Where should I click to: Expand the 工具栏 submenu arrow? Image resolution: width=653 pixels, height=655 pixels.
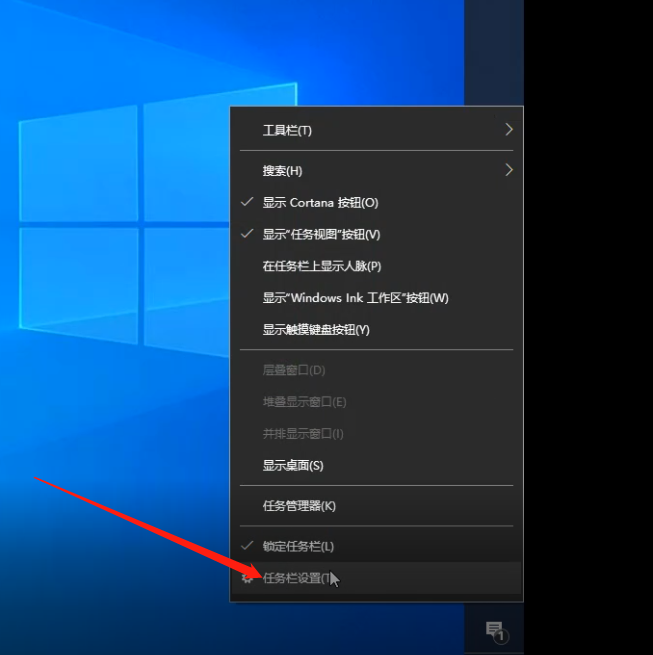pos(508,130)
